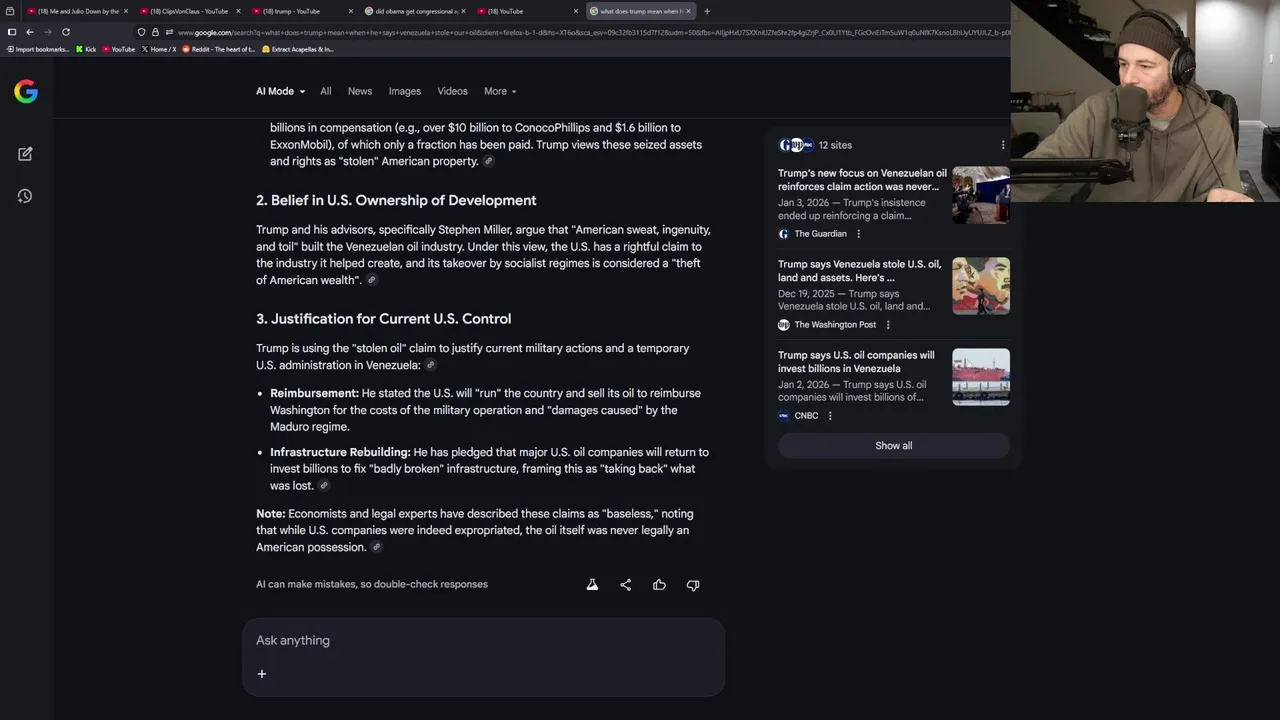Viewport: 1280px width, 720px height.
Task: Switch to the Videos tab
Action: pyautogui.click(x=452, y=91)
